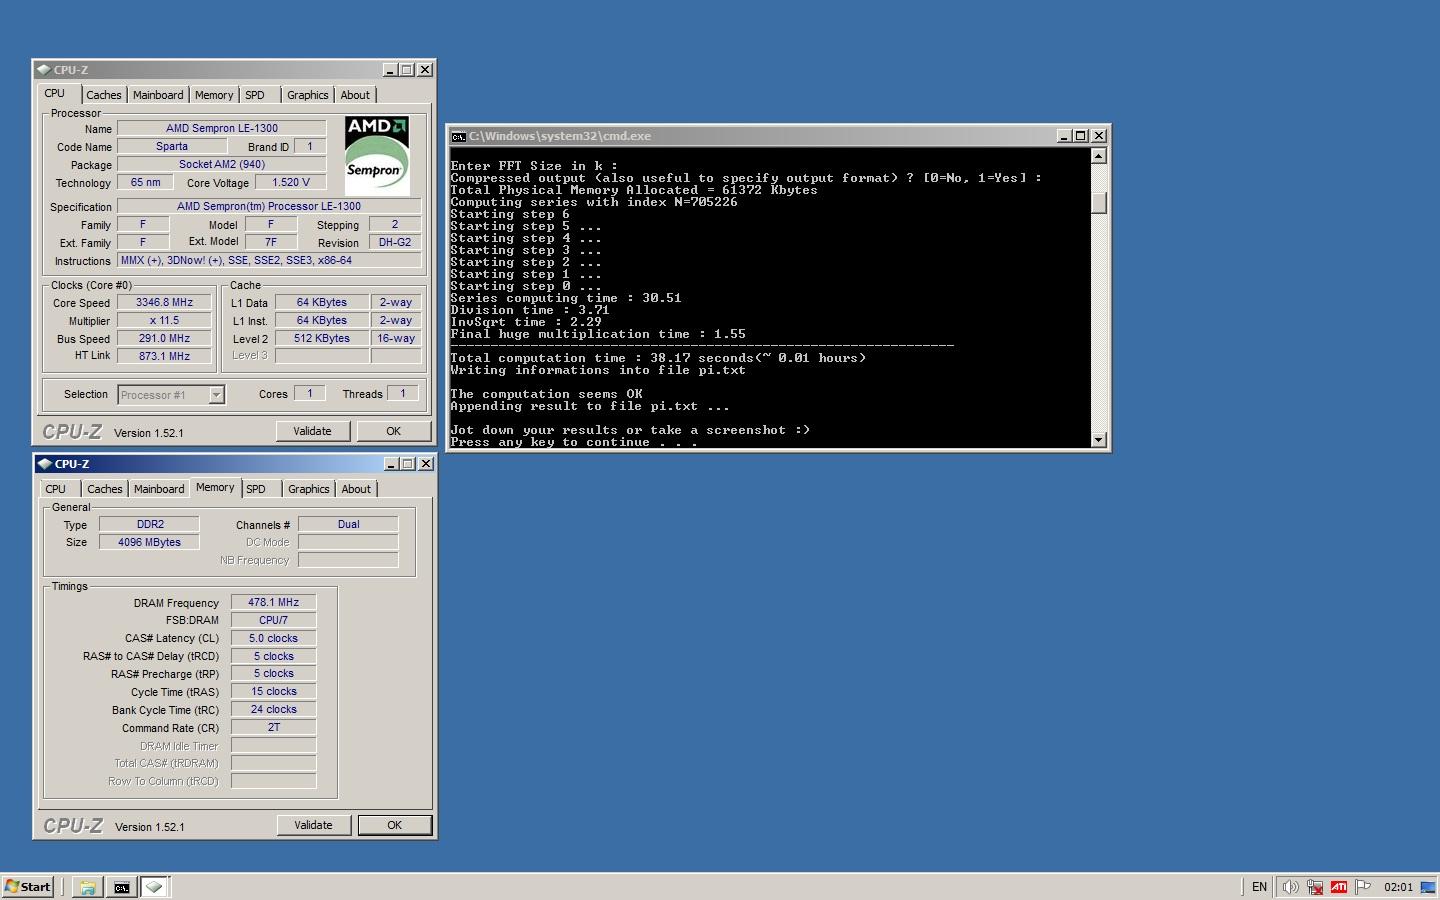The width and height of the screenshot is (1440, 900).
Task: Close the cmd.exe window
Action: point(1099,136)
